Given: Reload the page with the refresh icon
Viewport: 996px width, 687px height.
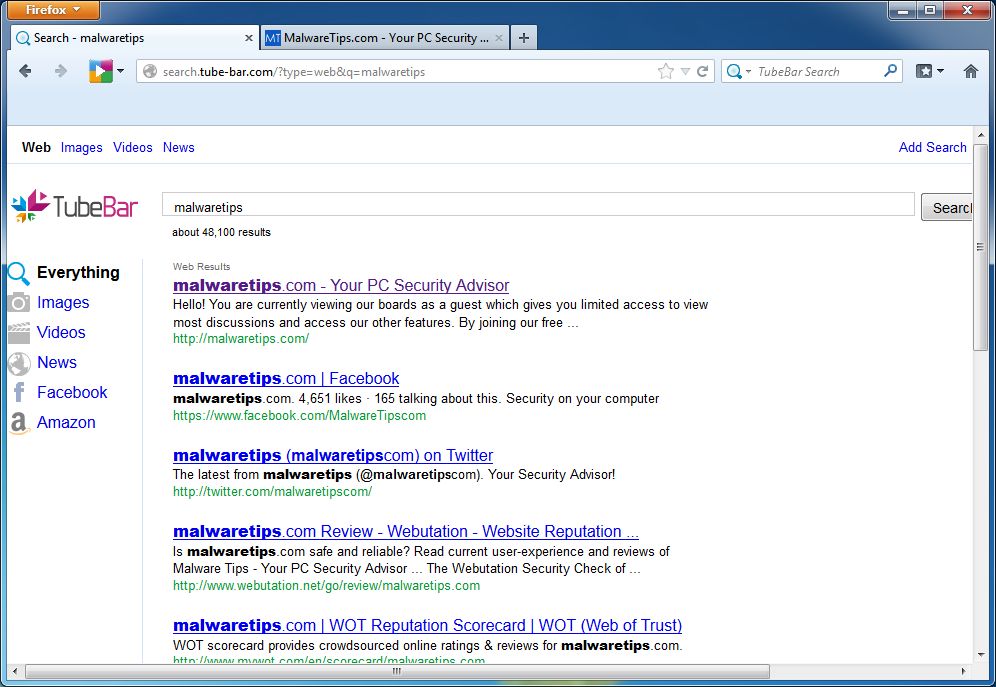Looking at the screenshot, I should coord(702,71).
